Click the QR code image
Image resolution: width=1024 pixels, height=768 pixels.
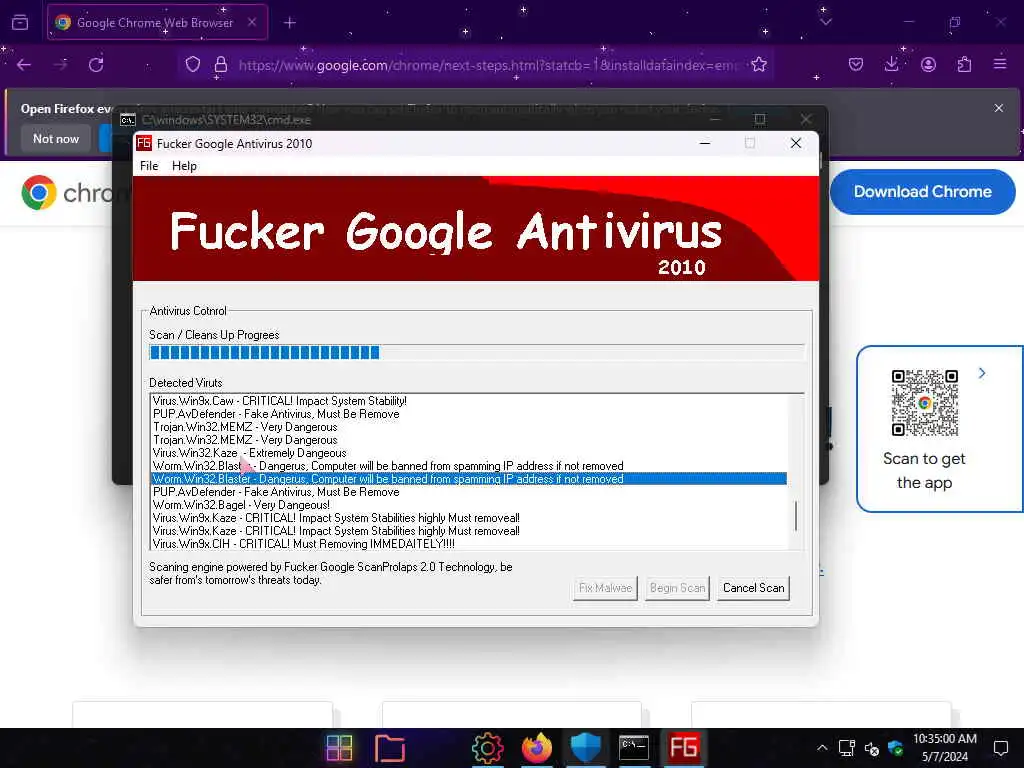924,402
